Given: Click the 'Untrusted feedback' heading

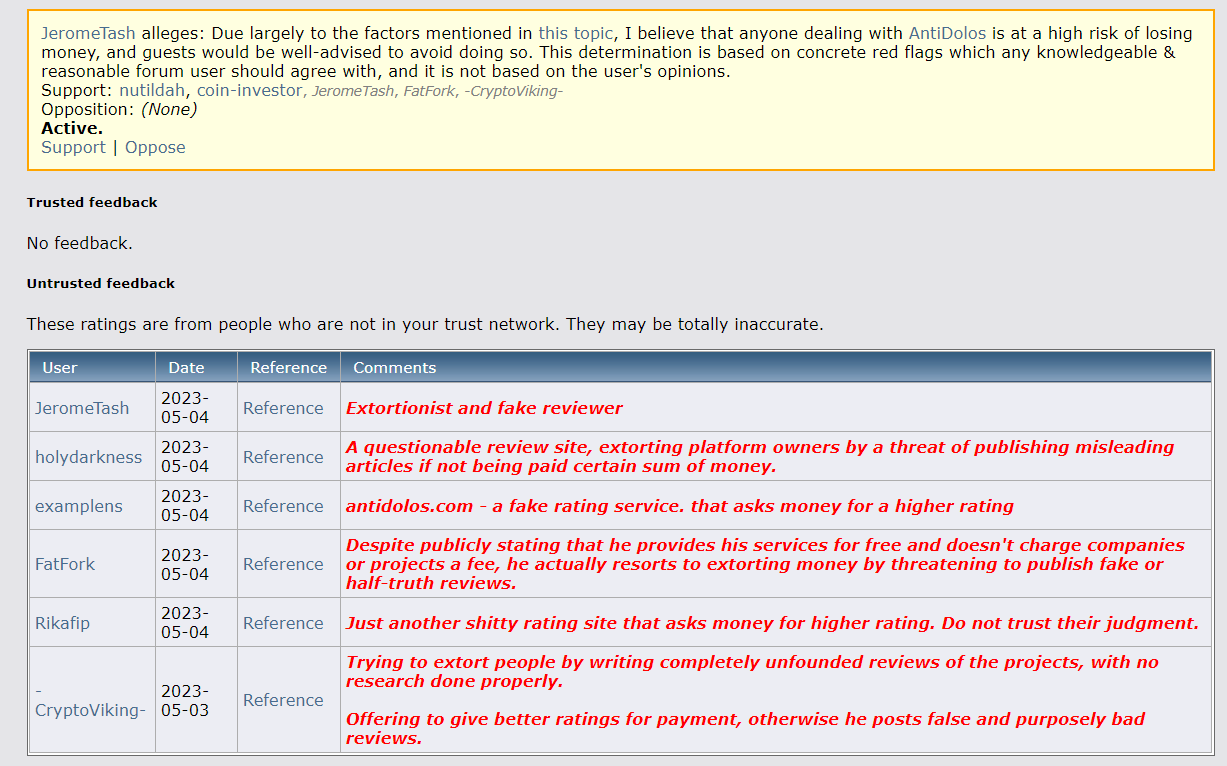Looking at the screenshot, I should [101, 283].
